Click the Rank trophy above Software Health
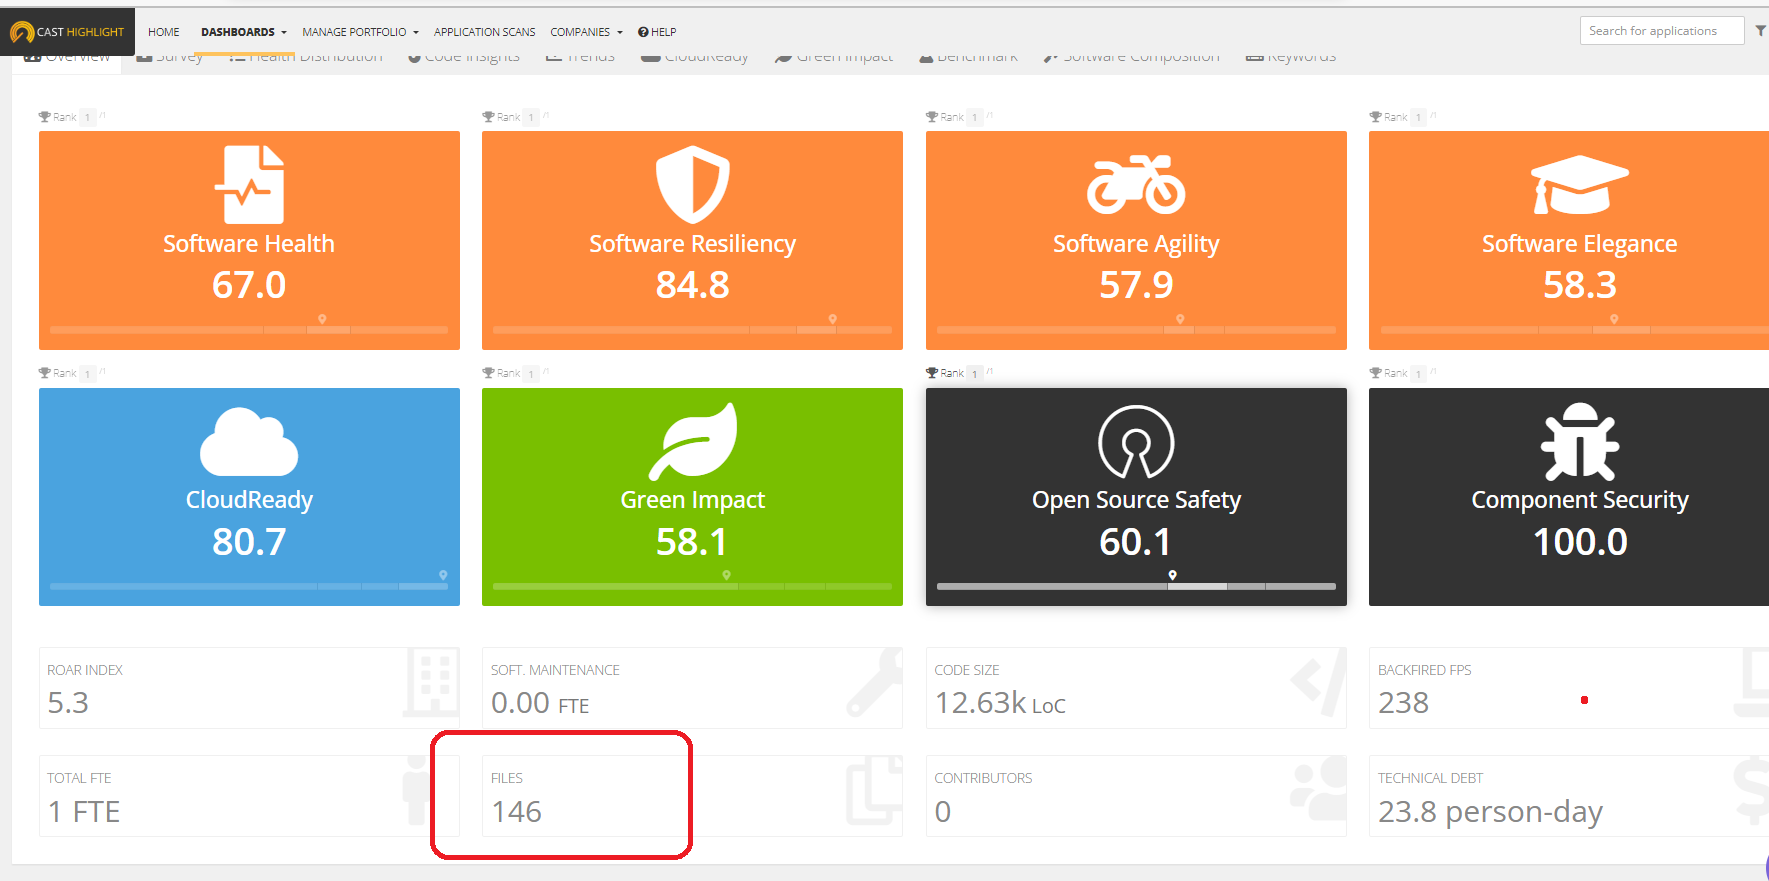The height and width of the screenshot is (881, 1769). tap(44, 117)
